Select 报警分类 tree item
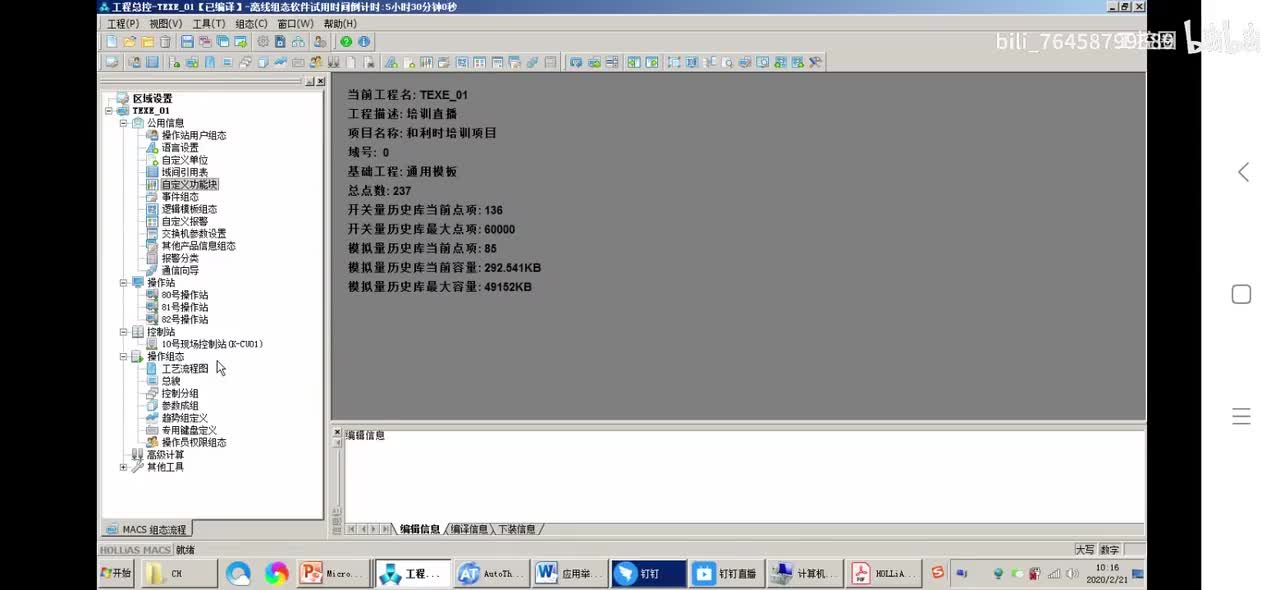Screen dimensions: 1280x590 point(180,258)
